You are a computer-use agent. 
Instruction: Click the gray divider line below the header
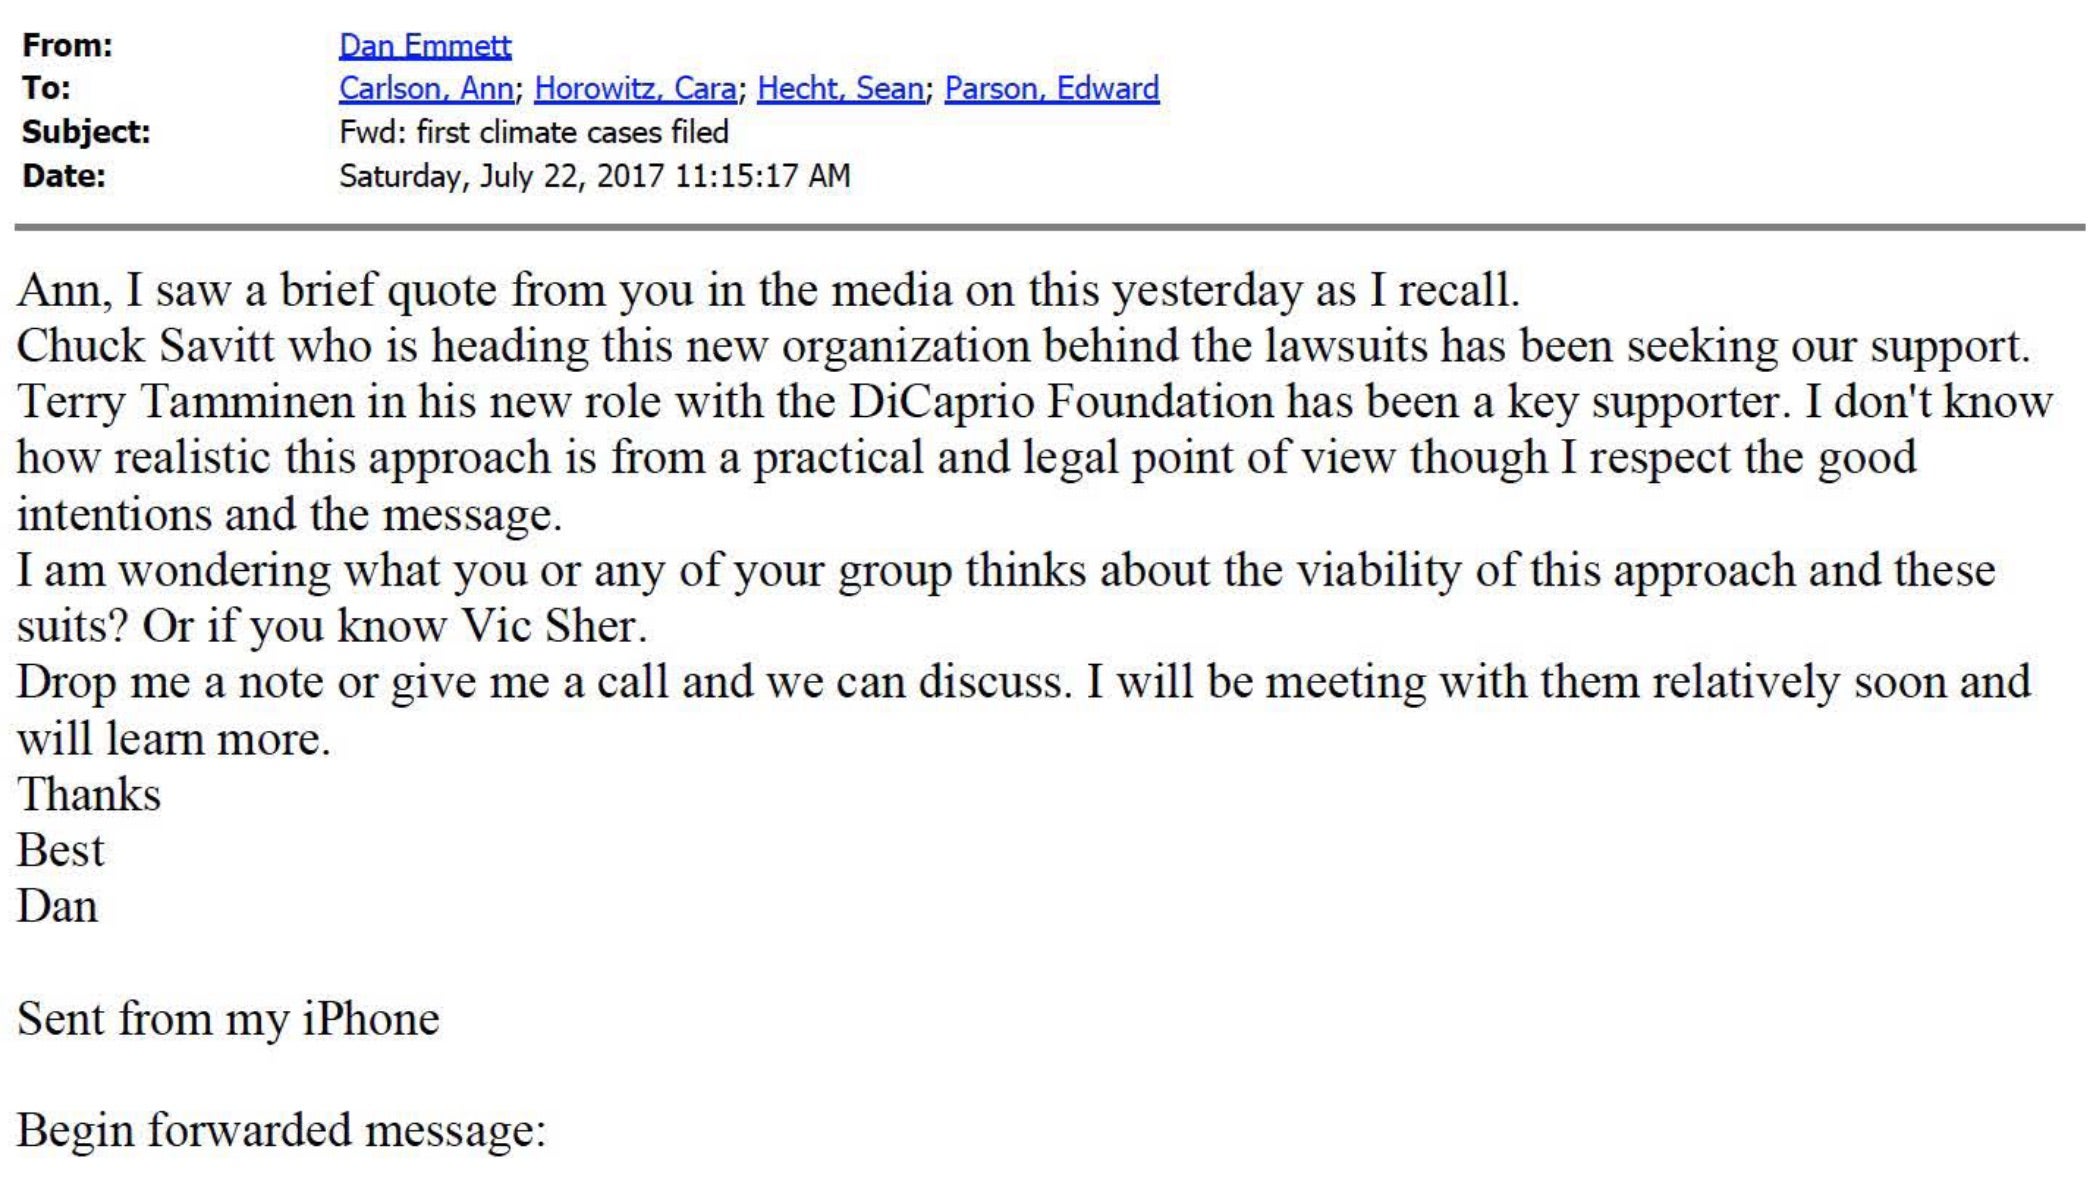pos(1050,227)
